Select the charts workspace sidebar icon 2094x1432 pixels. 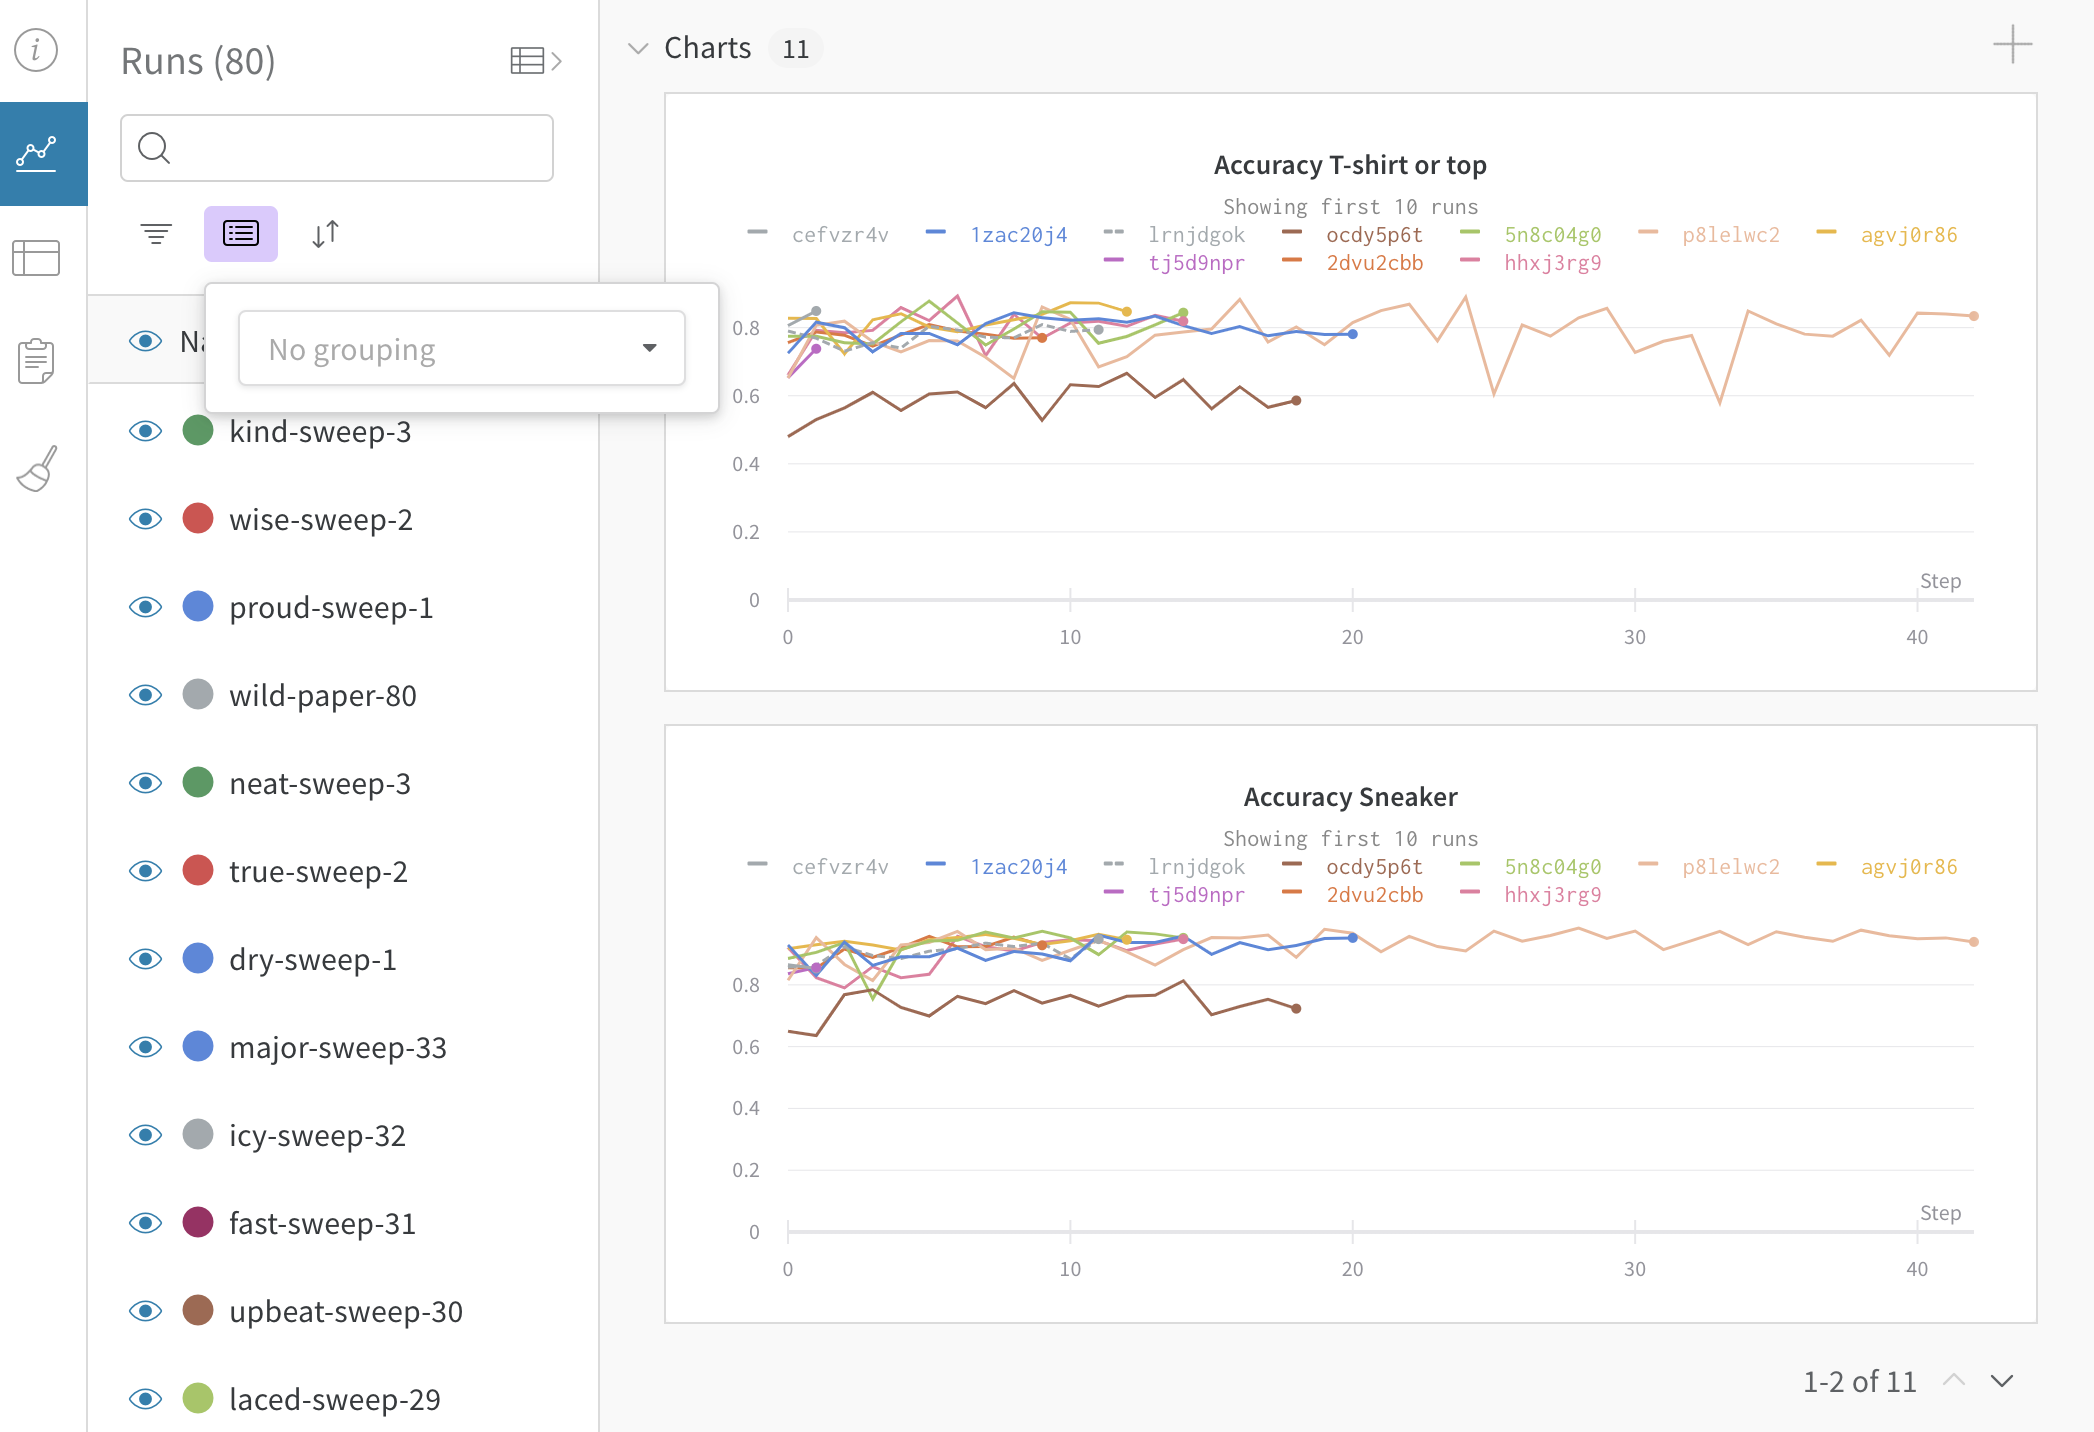click(x=38, y=154)
